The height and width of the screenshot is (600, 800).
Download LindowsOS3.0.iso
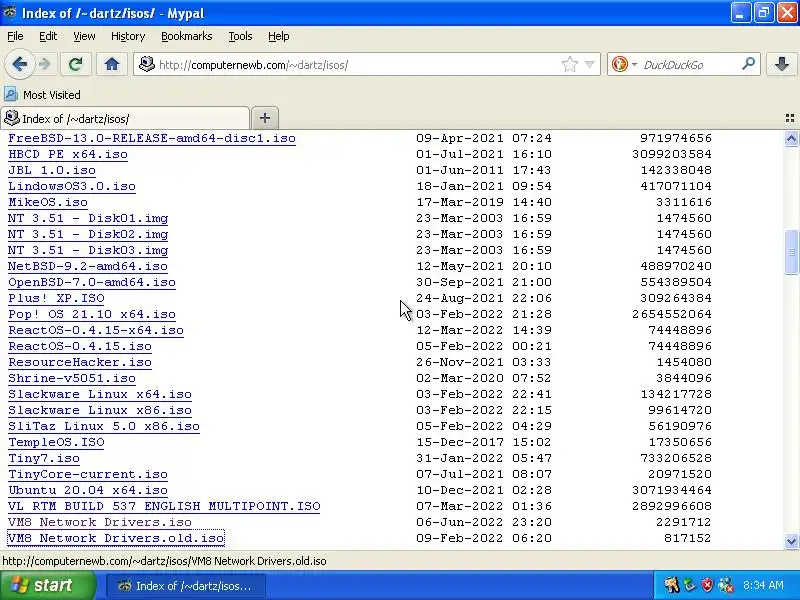click(x=72, y=186)
